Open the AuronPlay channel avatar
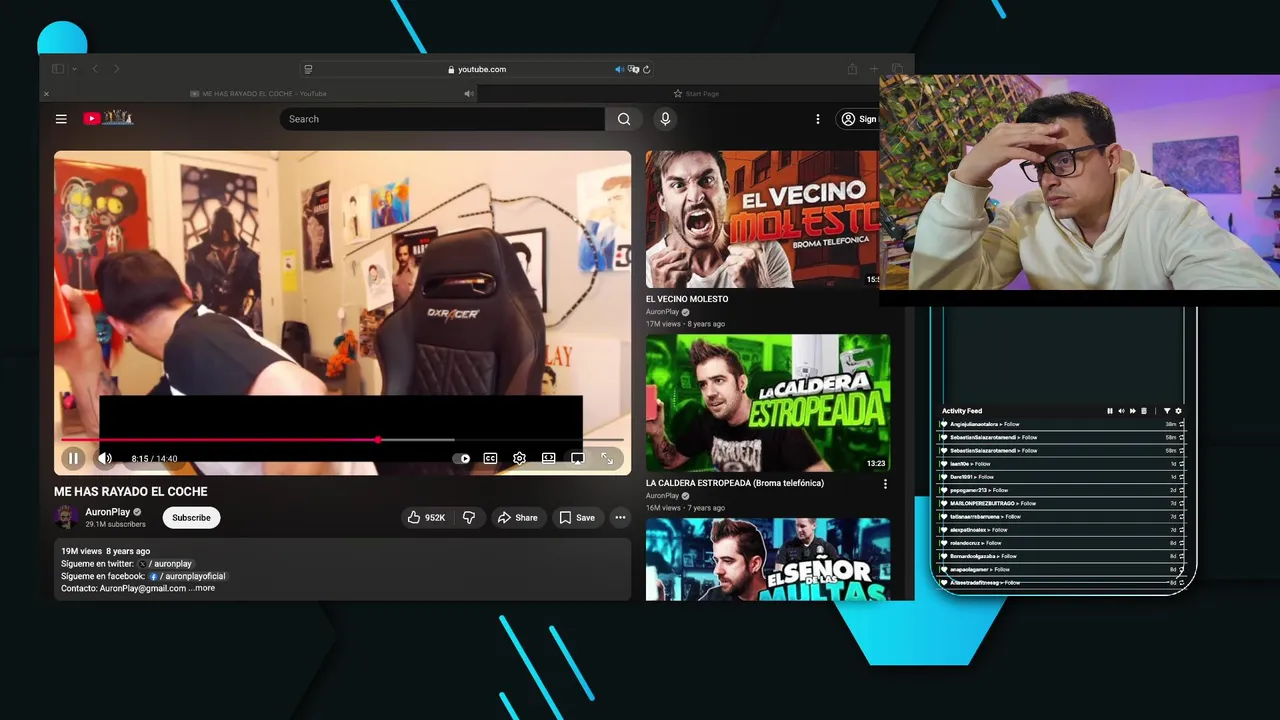Viewport: 1280px width, 720px height. [66, 517]
